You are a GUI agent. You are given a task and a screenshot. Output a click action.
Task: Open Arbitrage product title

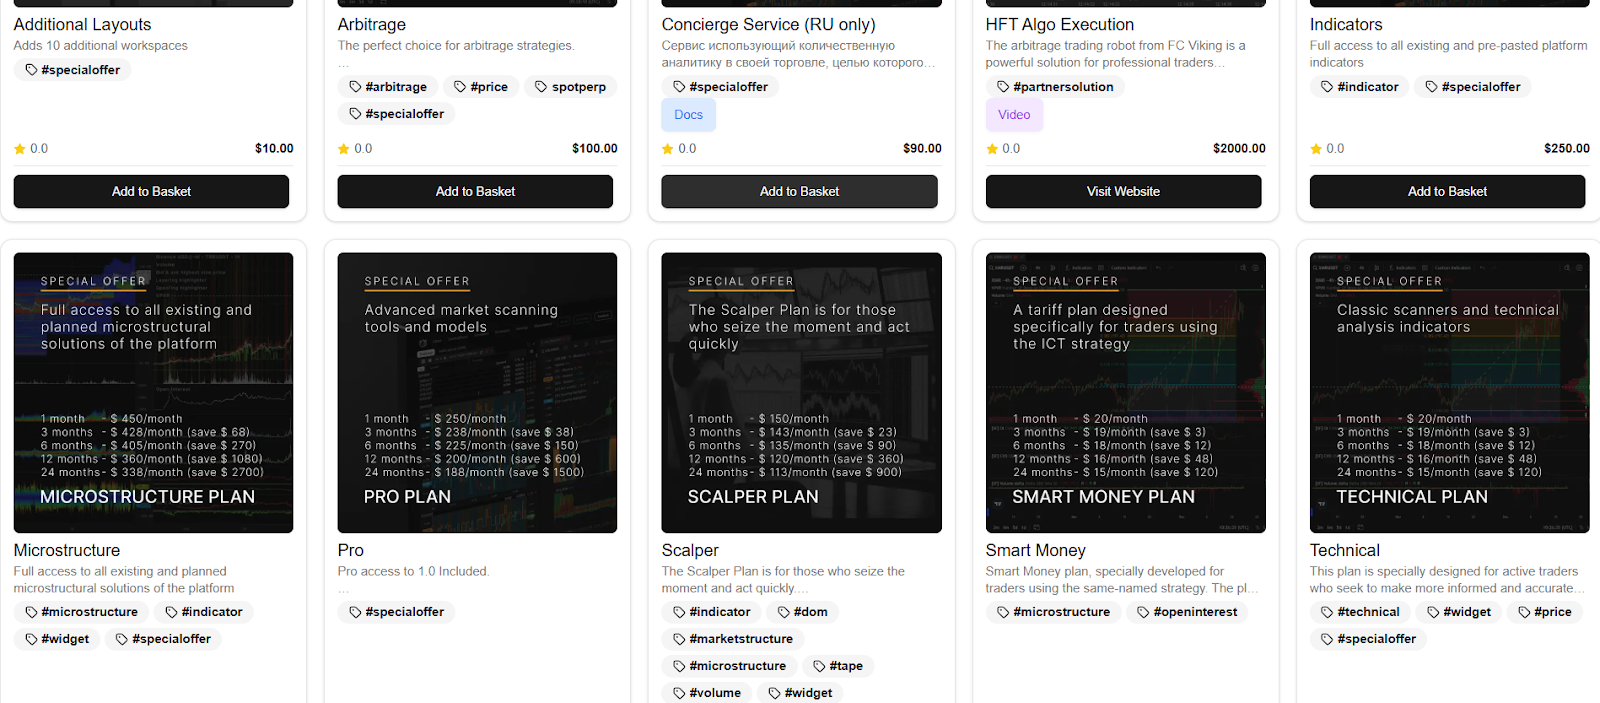pos(372,25)
